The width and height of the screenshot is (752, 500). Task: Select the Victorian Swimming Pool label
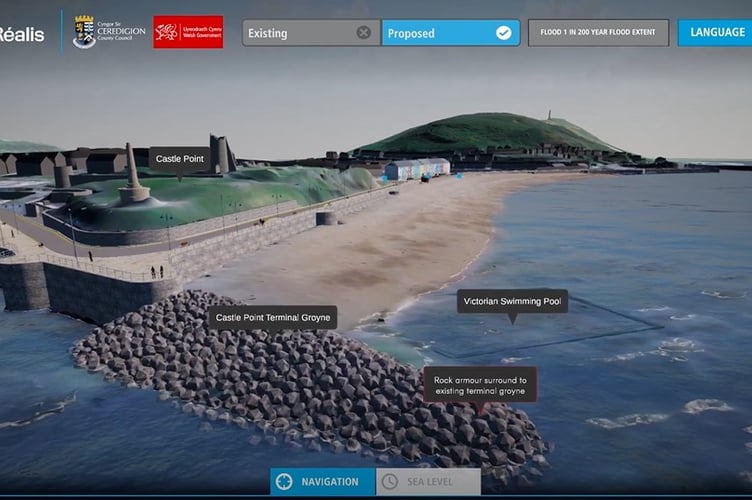pos(512,302)
